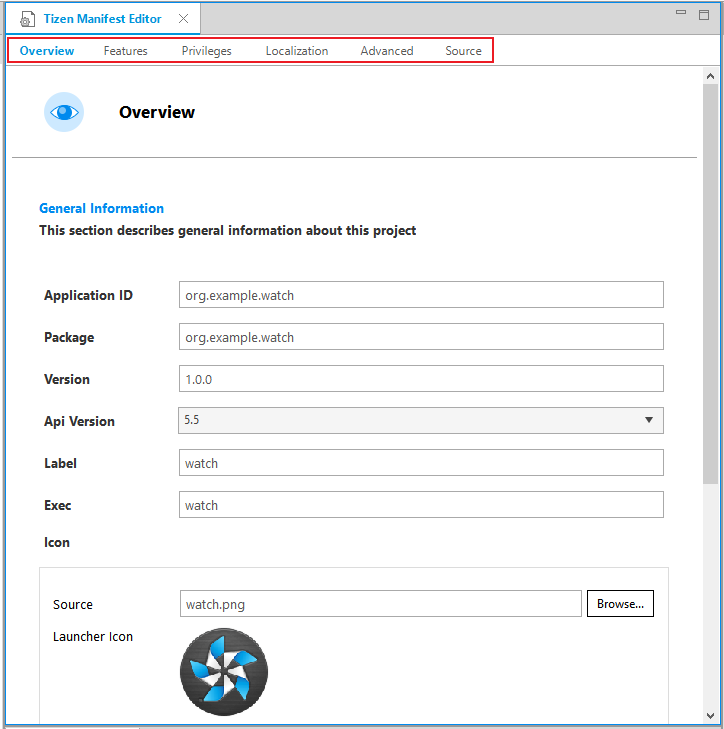Switch to the Features tab
The width and height of the screenshot is (724, 729).
click(x=126, y=51)
